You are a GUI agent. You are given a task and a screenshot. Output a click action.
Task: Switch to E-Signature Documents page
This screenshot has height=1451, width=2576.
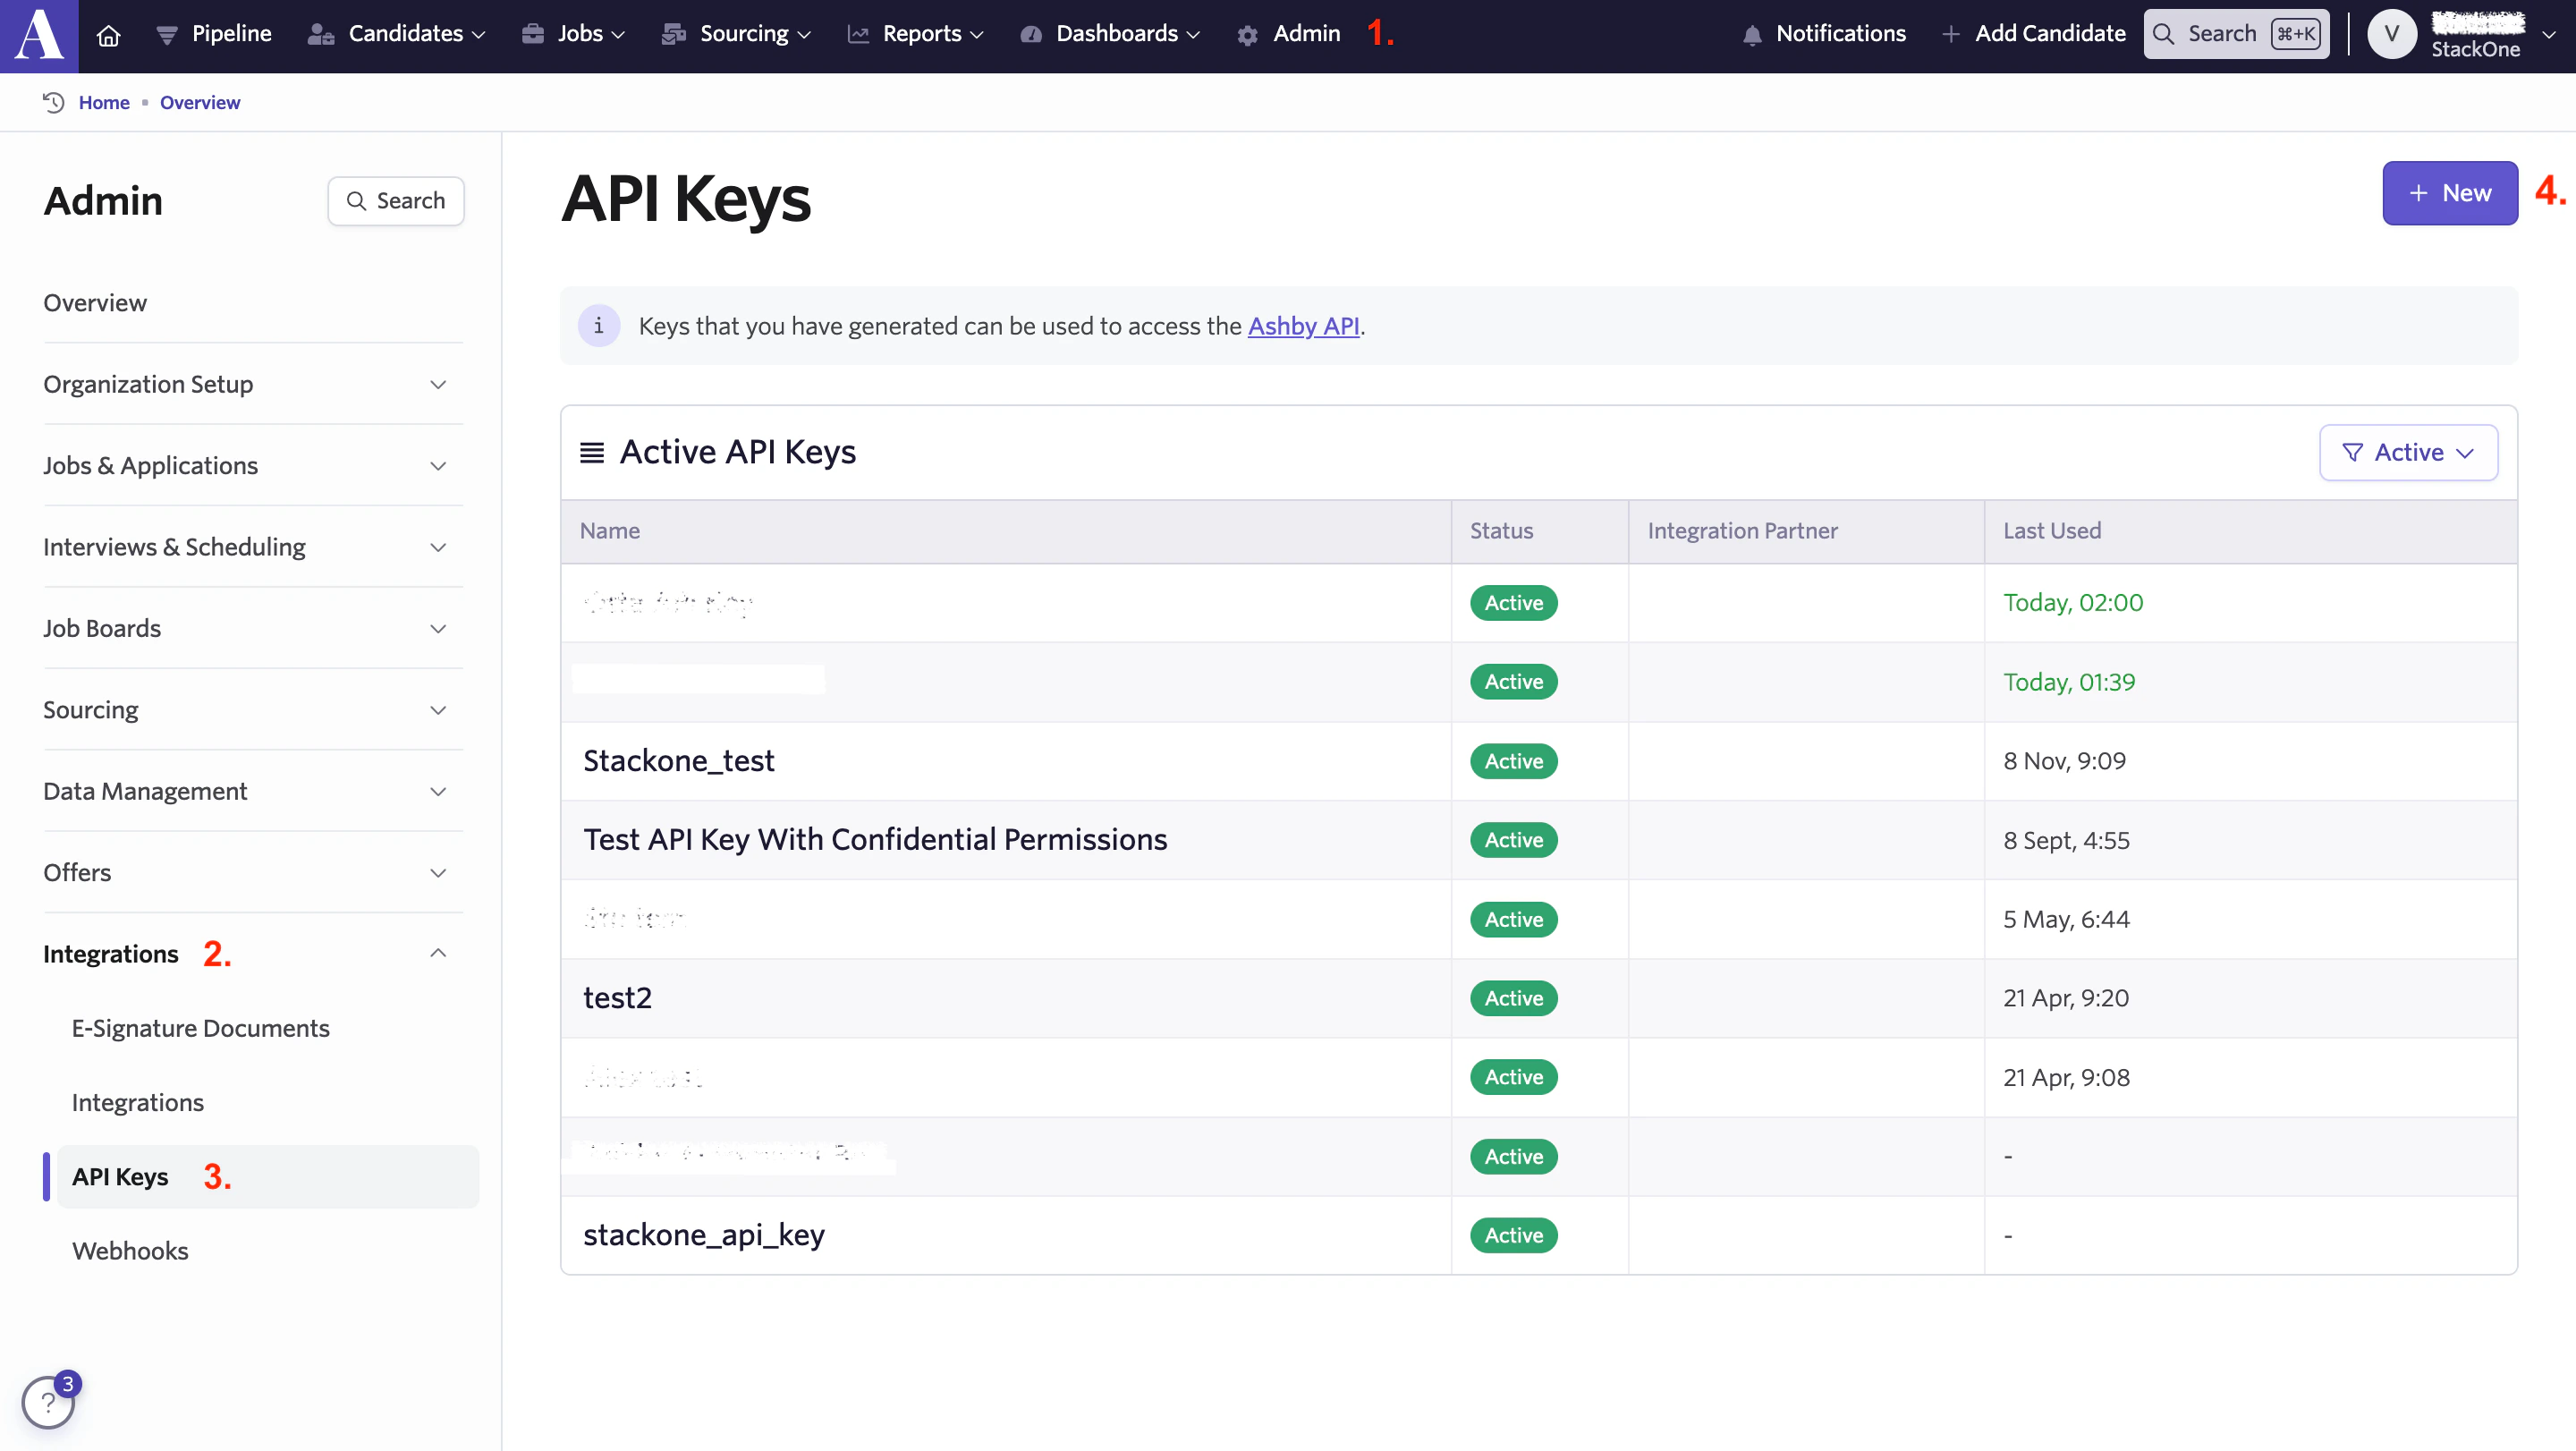200,1027
